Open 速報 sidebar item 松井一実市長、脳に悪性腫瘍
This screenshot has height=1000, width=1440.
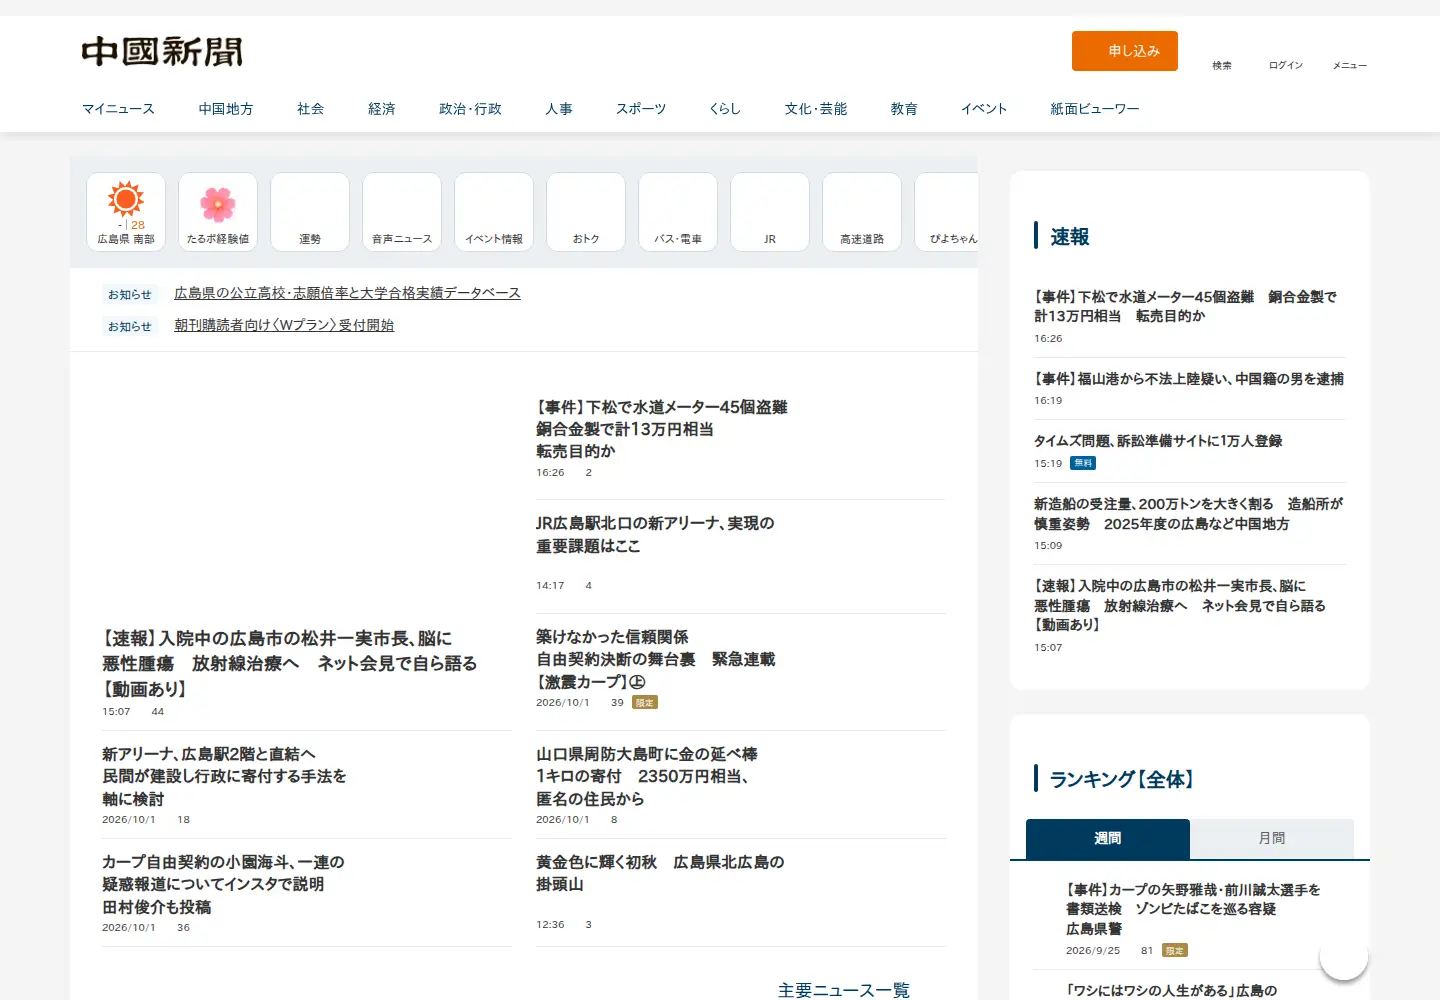click(1180, 605)
